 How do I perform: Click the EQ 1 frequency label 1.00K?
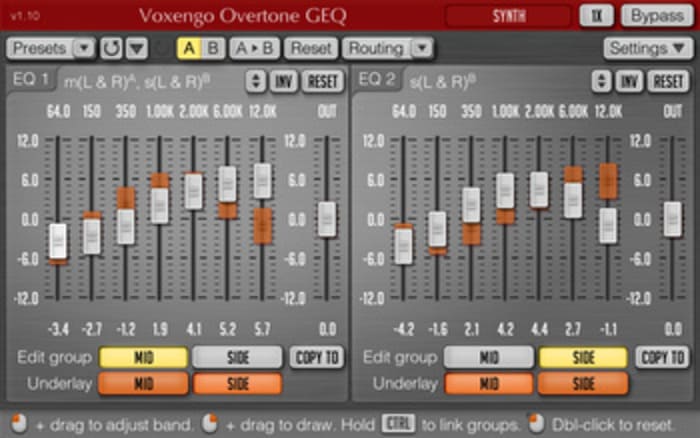160,112
